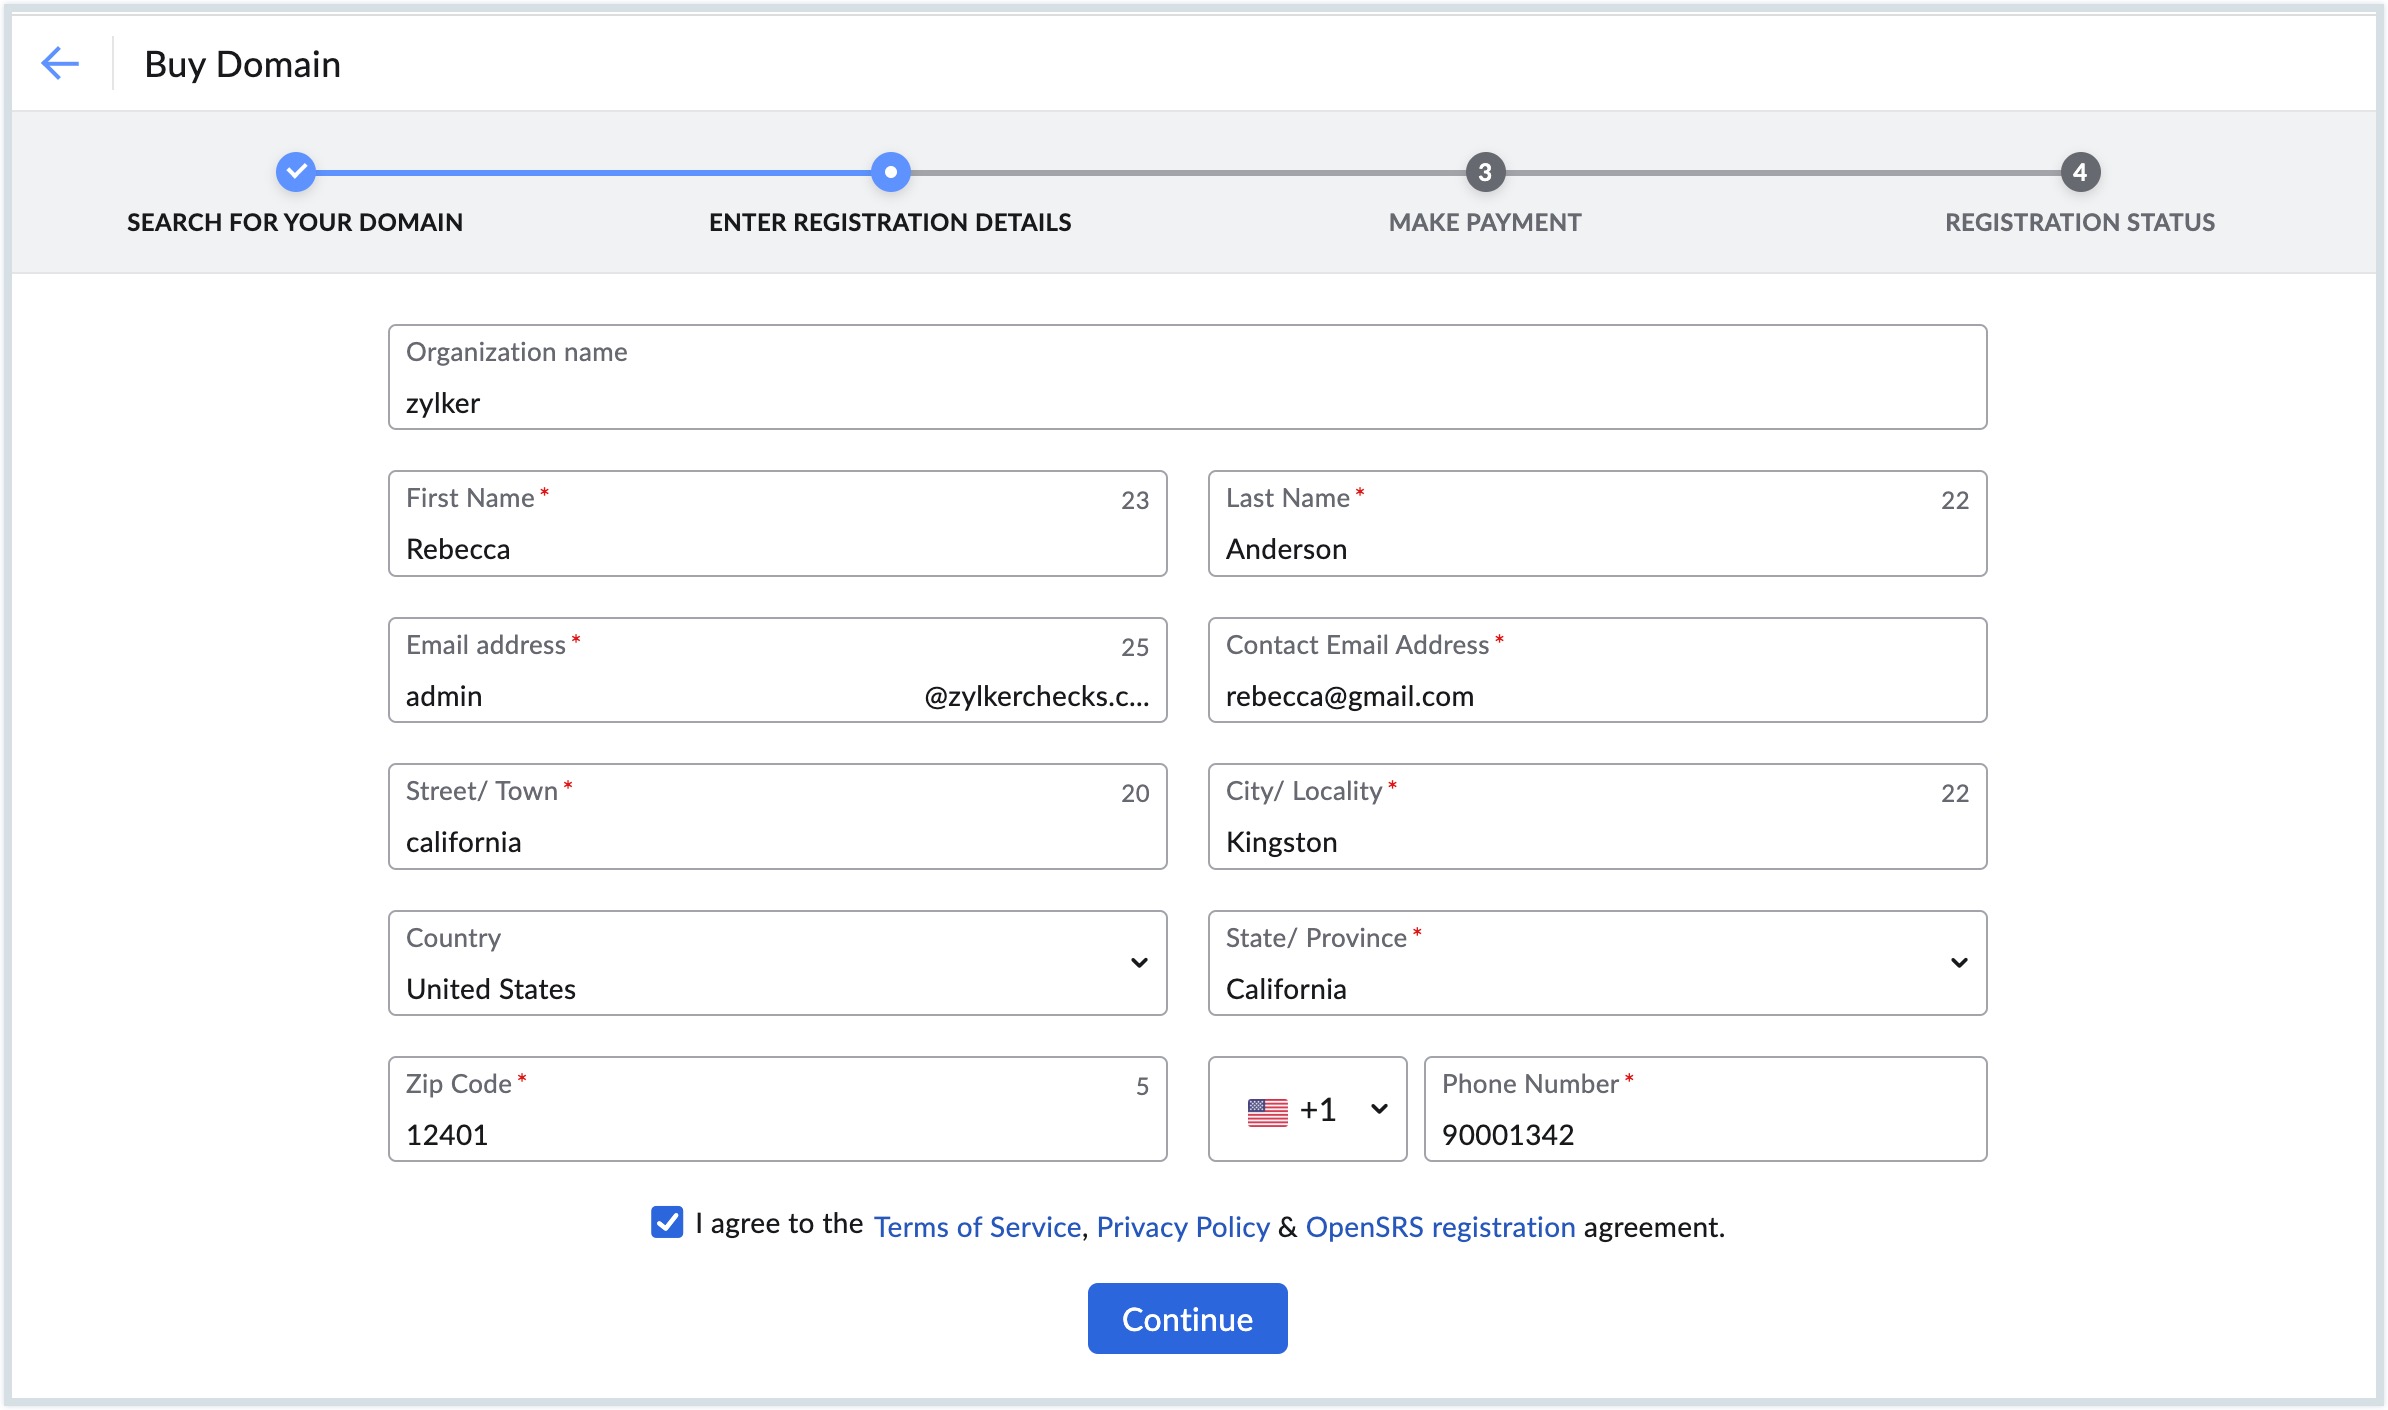This screenshot has height=1410, width=2388.
Task: Click into the Last Name field
Action: click(x=1597, y=523)
